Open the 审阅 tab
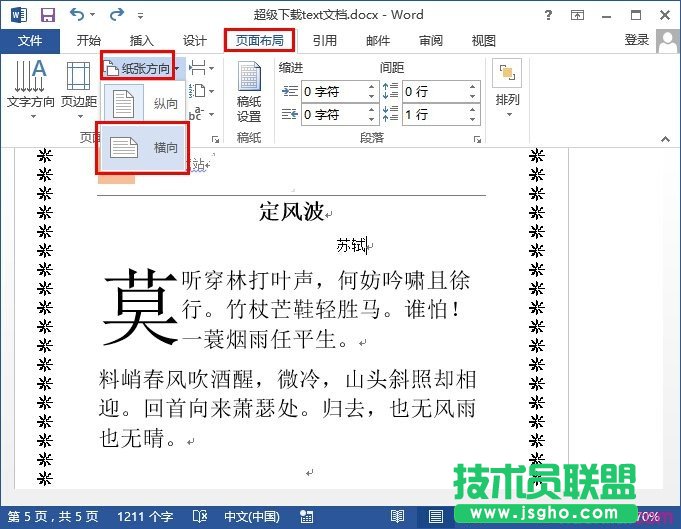Viewport: 681px width, 529px height. pyautogui.click(x=431, y=41)
